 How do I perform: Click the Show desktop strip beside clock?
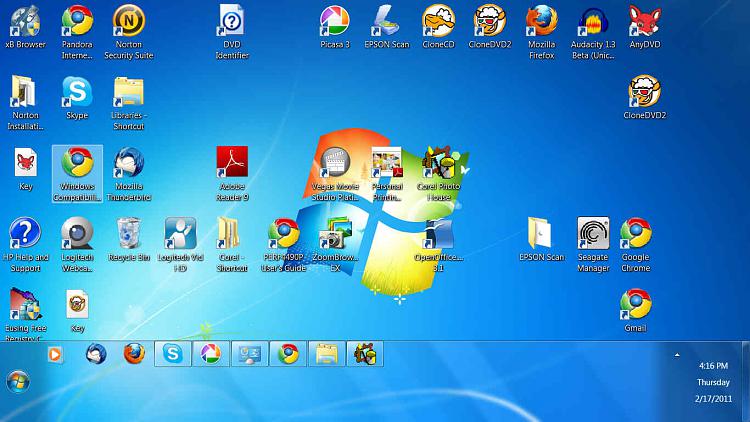pyautogui.click(x=746, y=382)
